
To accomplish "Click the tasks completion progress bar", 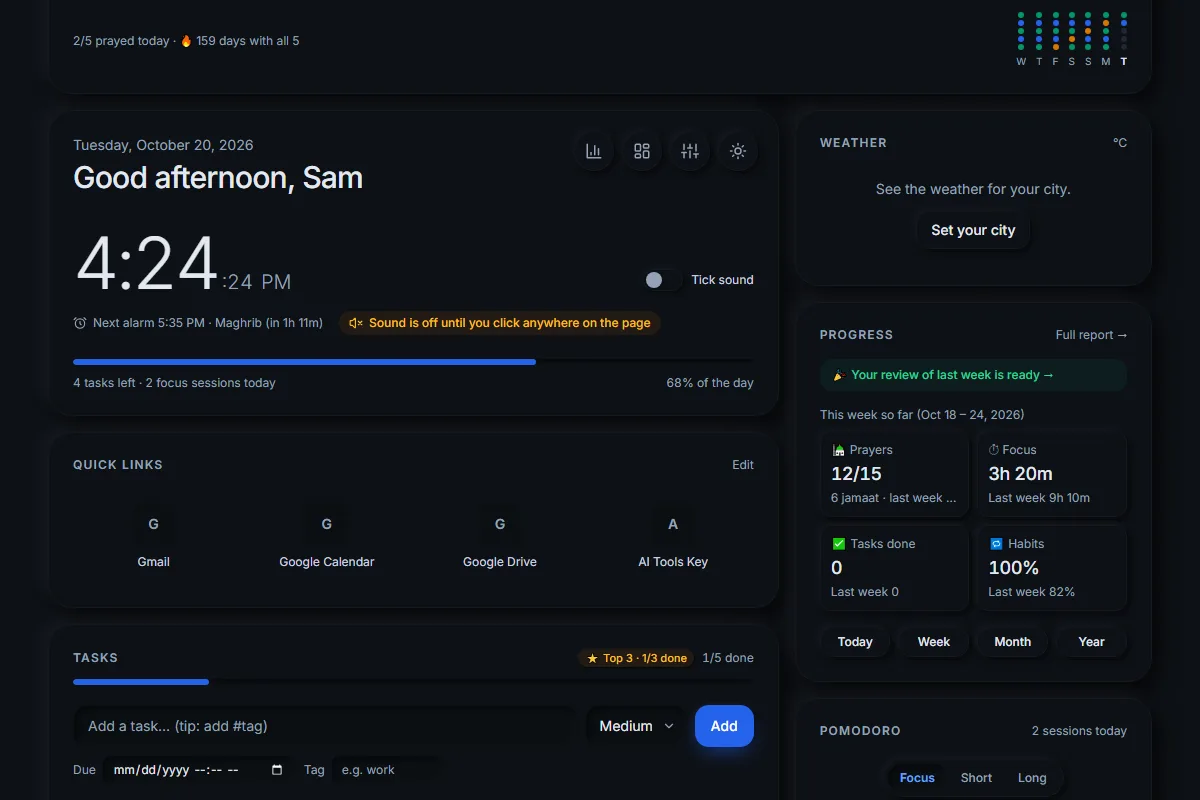I will pyautogui.click(x=413, y=682).
